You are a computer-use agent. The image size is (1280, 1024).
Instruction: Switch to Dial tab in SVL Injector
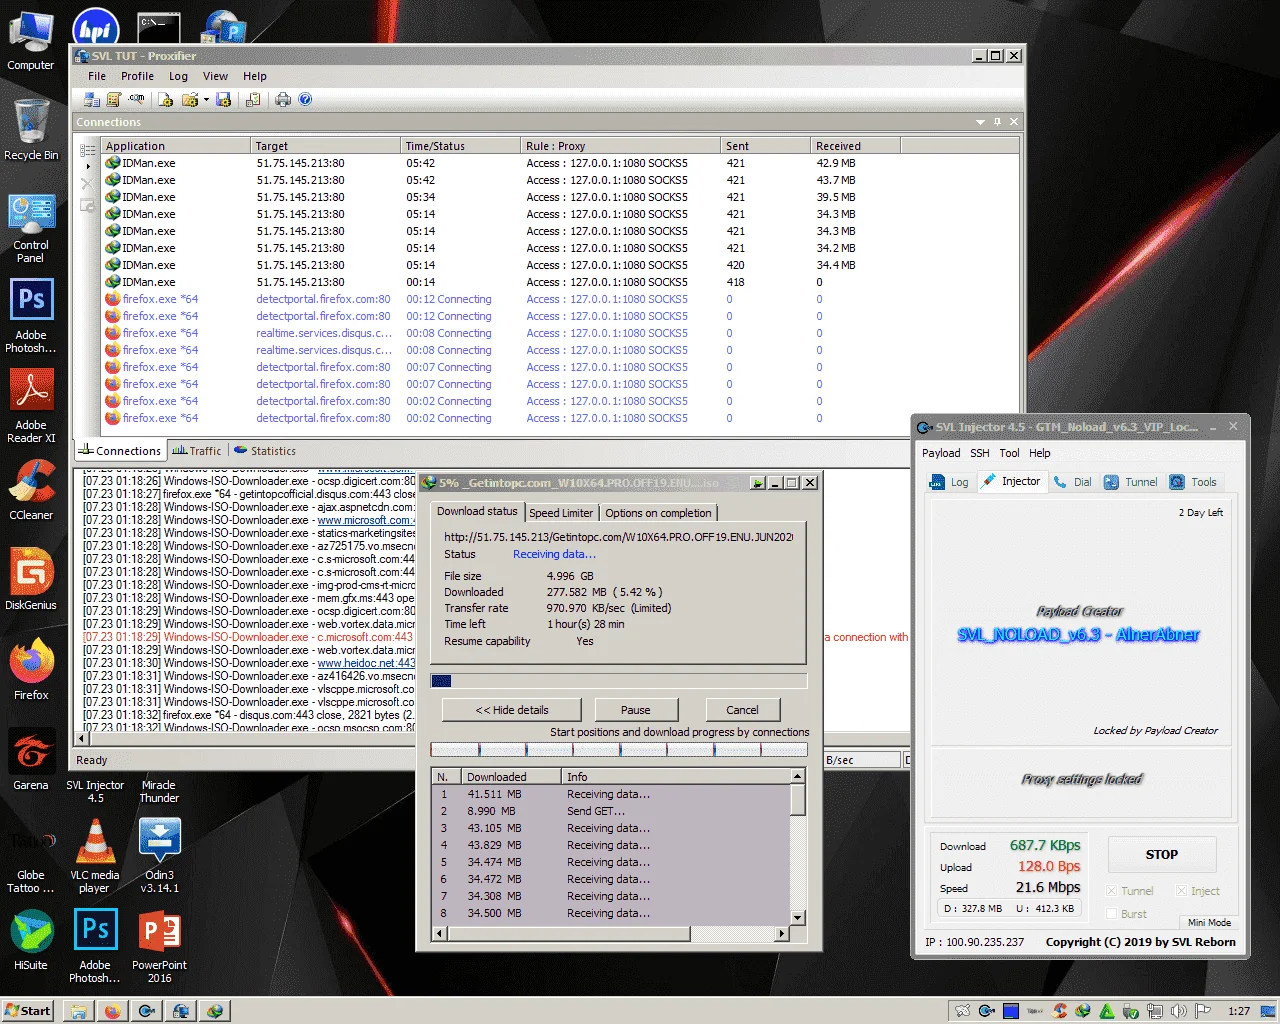click(1073, 482)
